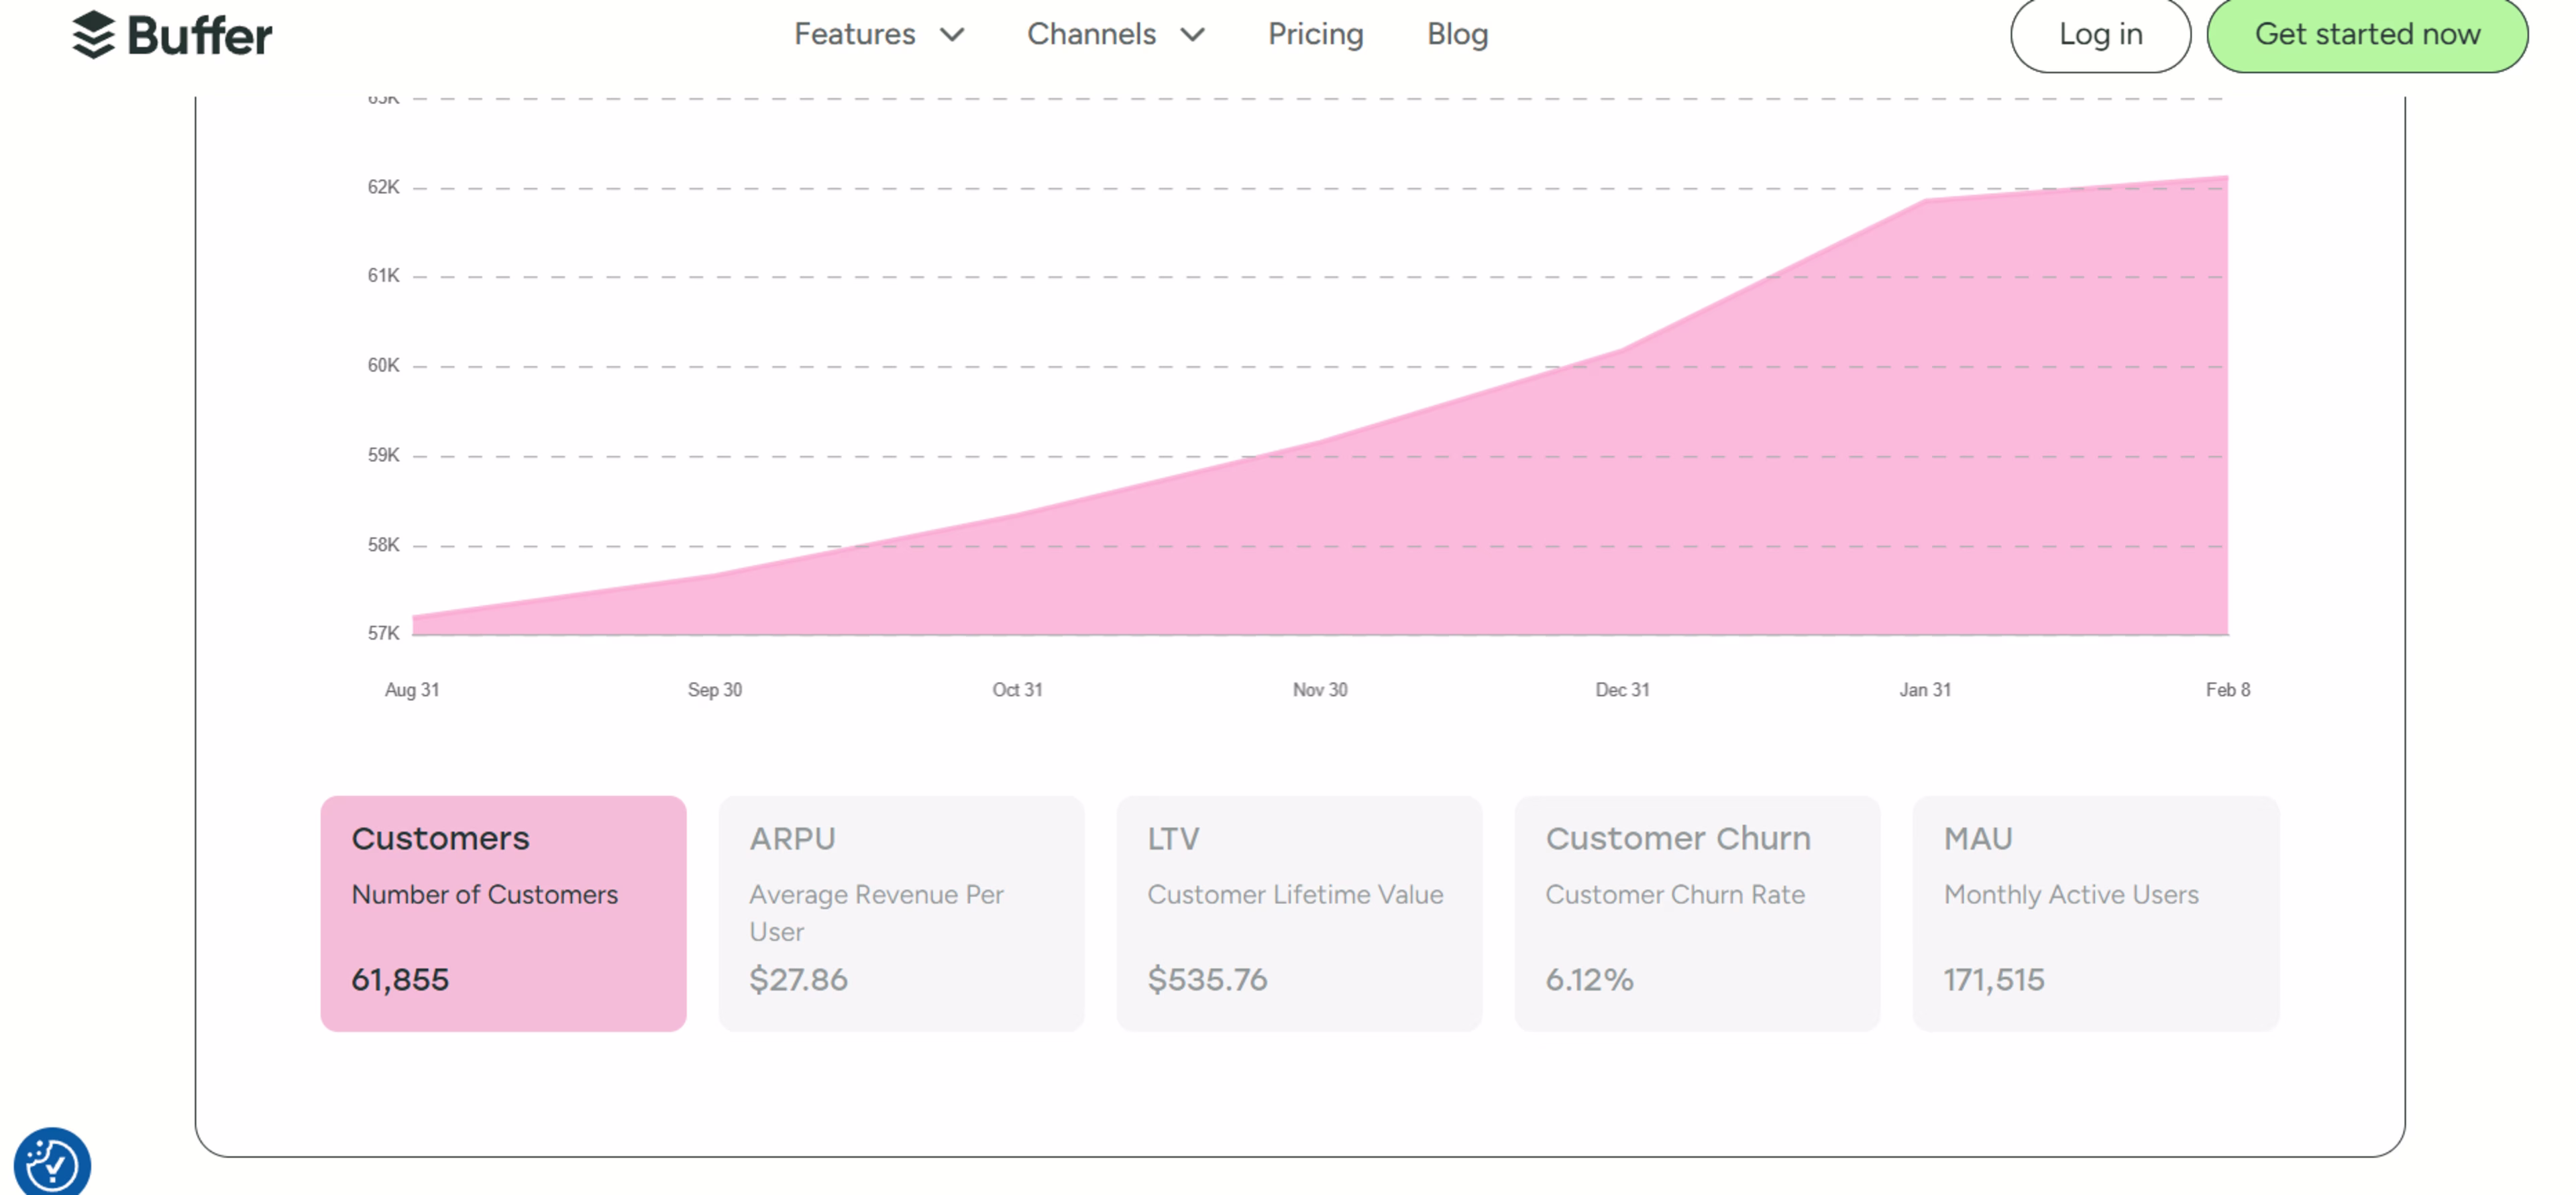Click the Oct 31 axis label
Viewport: 2576px width, 1195px height.
(x=1017, y=690)
